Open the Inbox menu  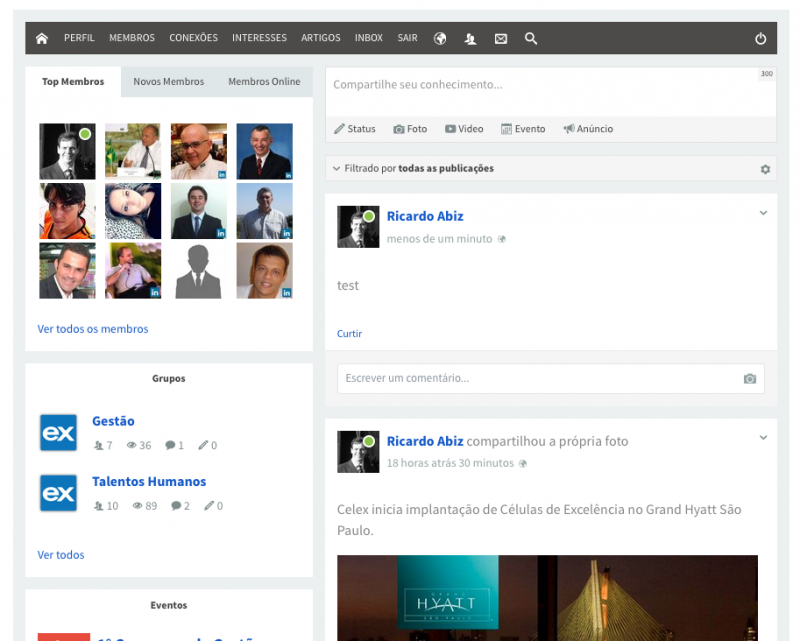(369, 38)
